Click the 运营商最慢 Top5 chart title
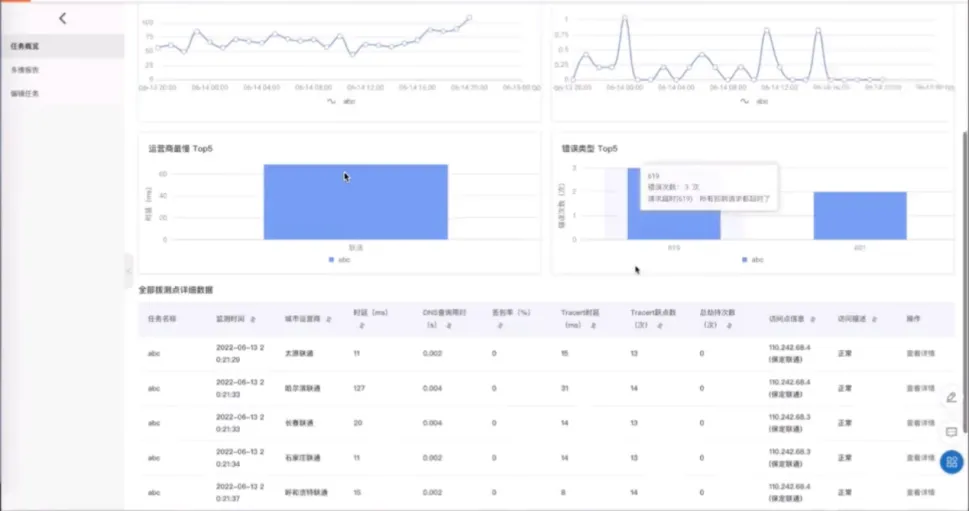Viewport: 969px width, 511px height. pos(180,149)
